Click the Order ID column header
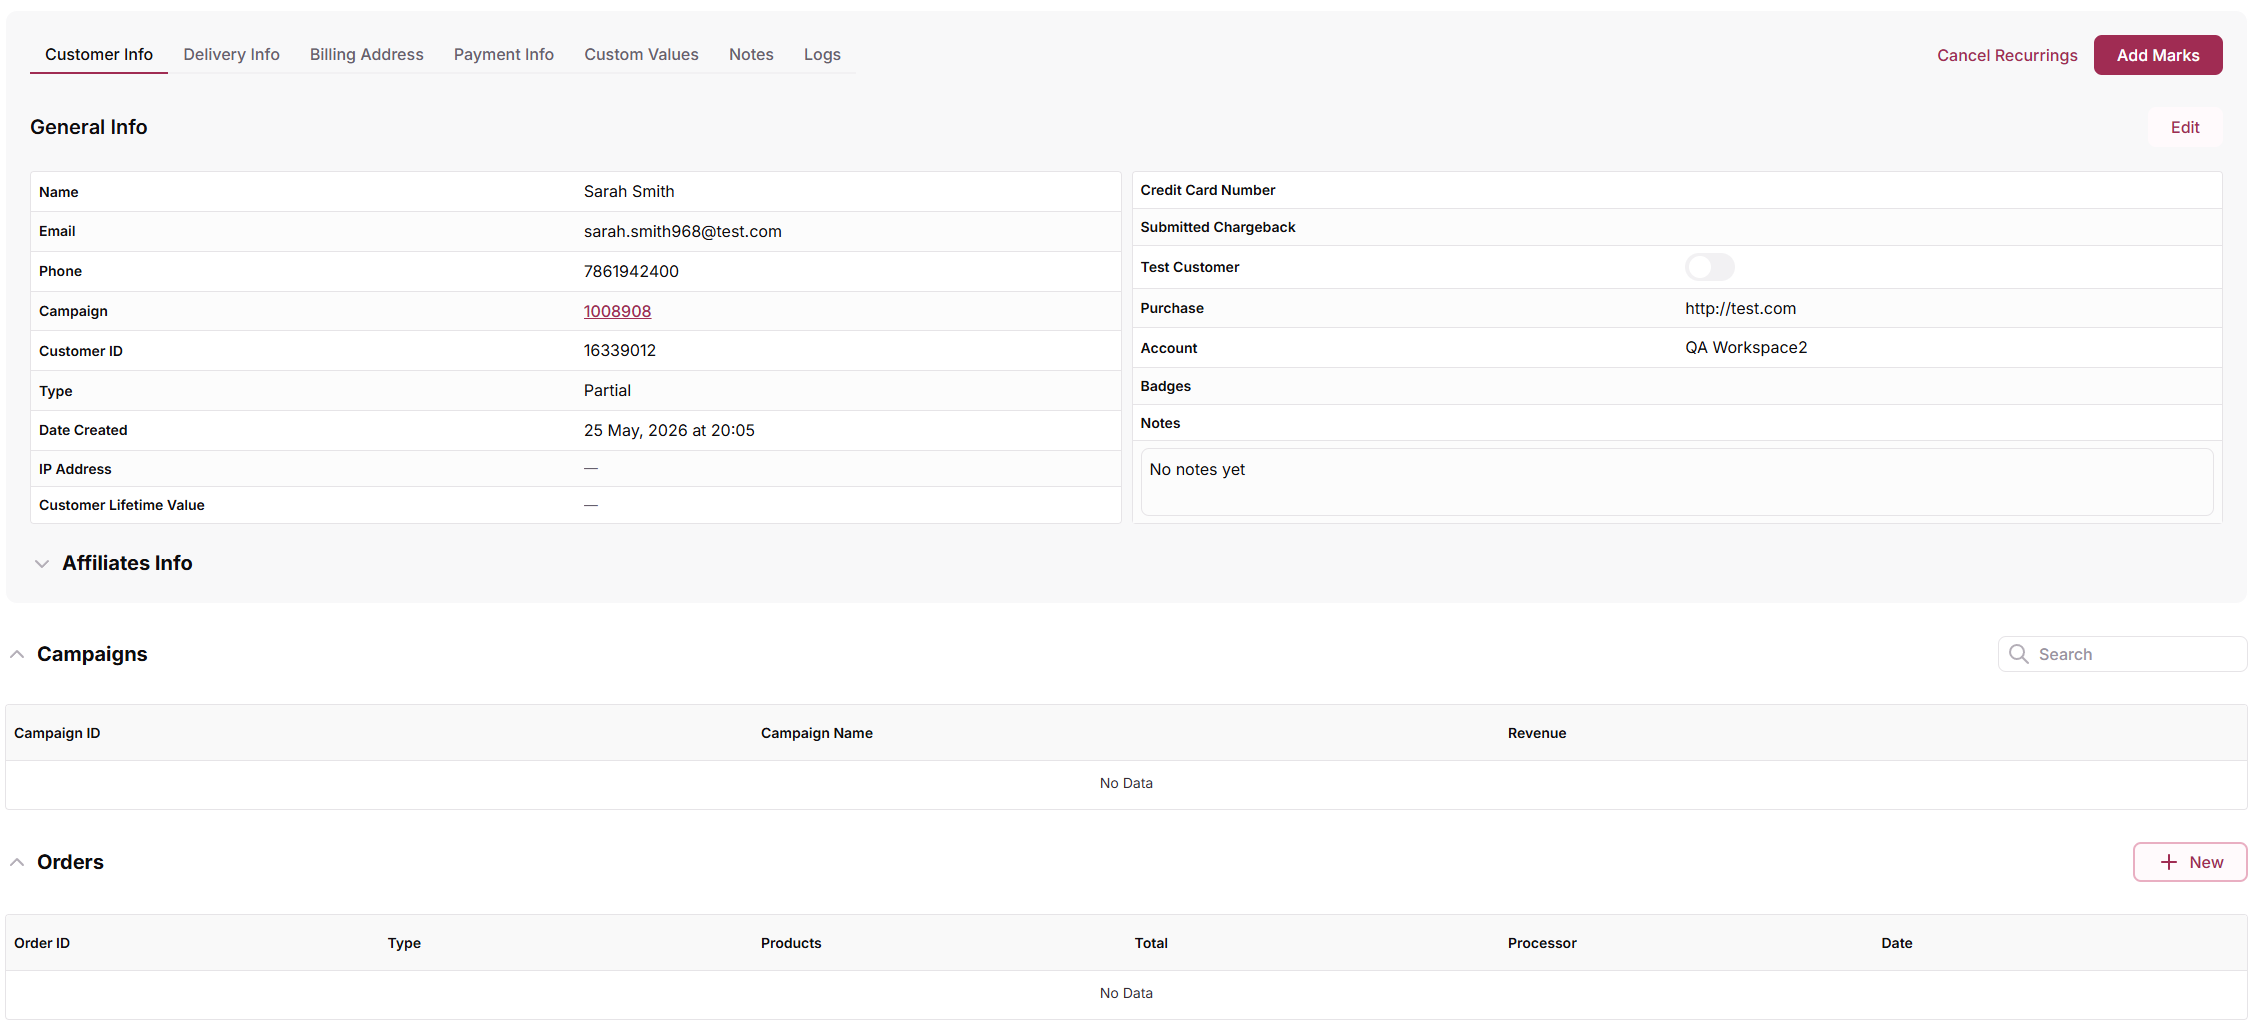The width and height of the screenshot is (2254, 1031). tap(42, 944)
